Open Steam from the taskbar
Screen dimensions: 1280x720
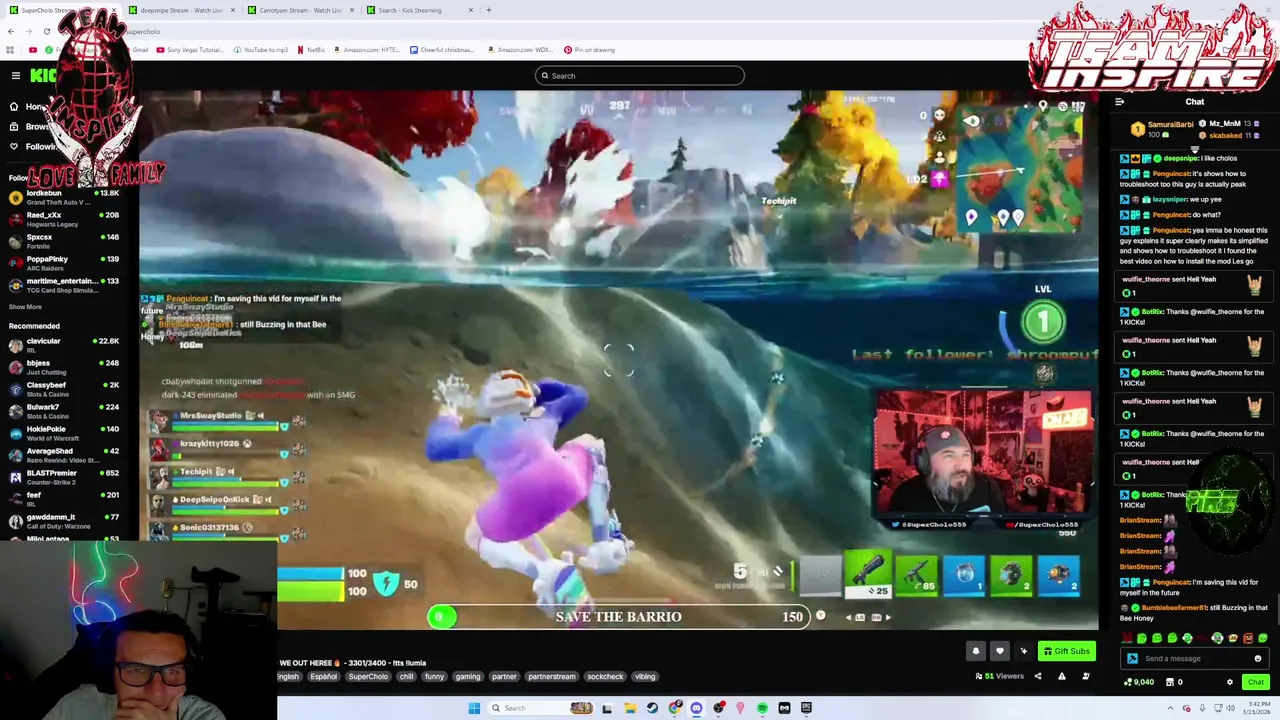coord(652,708)
